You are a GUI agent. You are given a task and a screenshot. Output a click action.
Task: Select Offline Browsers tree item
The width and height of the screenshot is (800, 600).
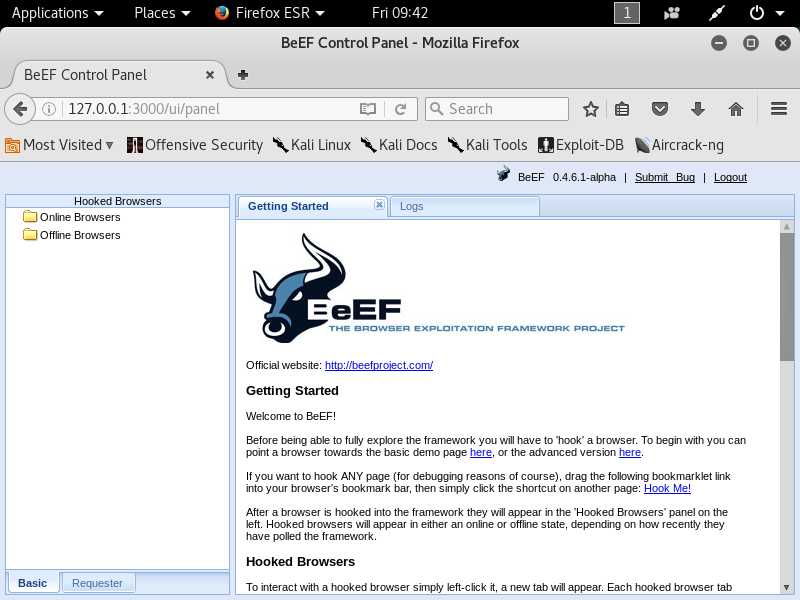[x=80, y=235]
